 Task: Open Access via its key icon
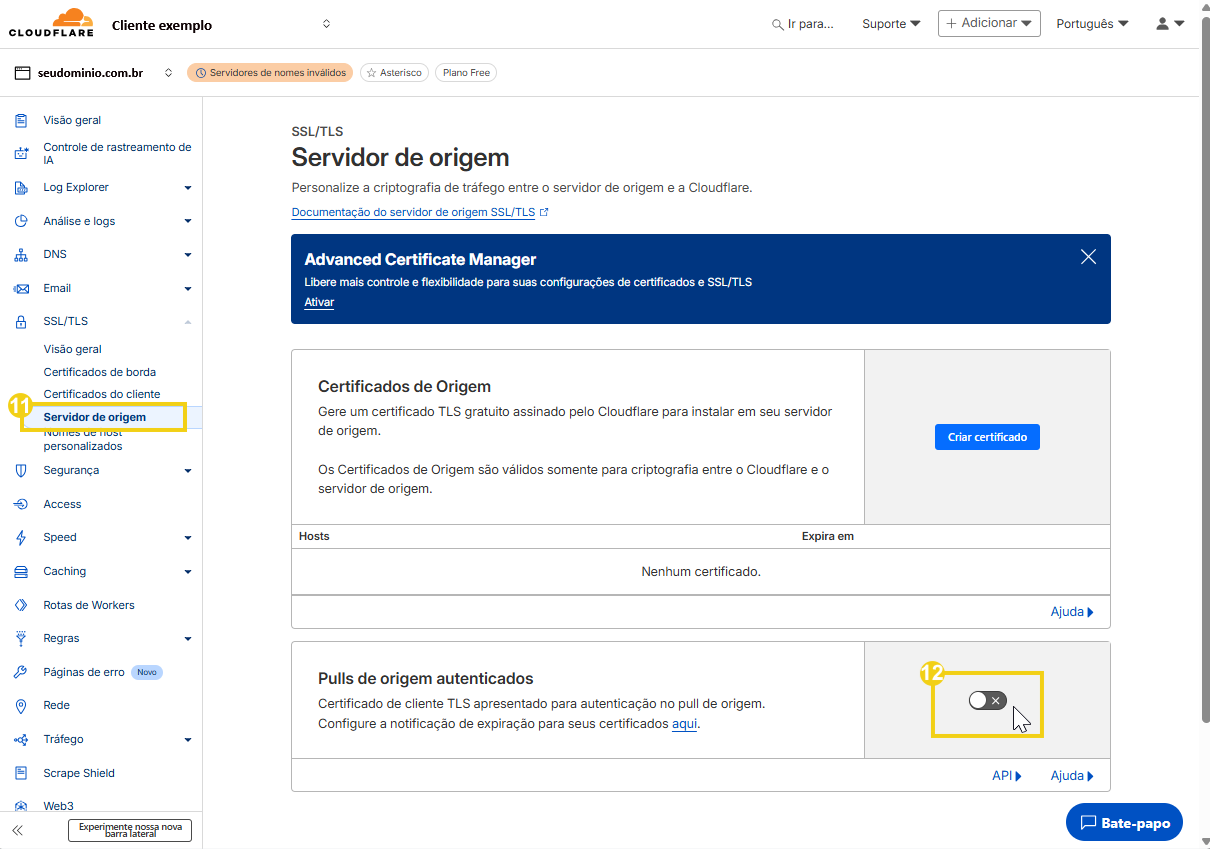(21, 504)
